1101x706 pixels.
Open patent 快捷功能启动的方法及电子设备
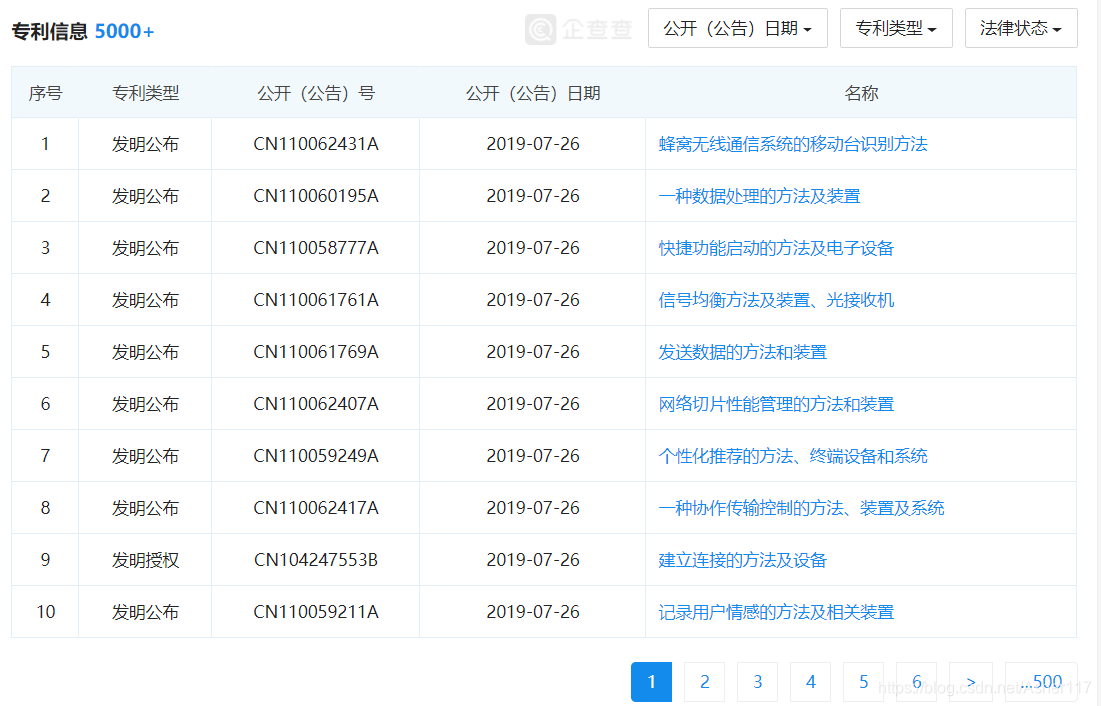776,248
